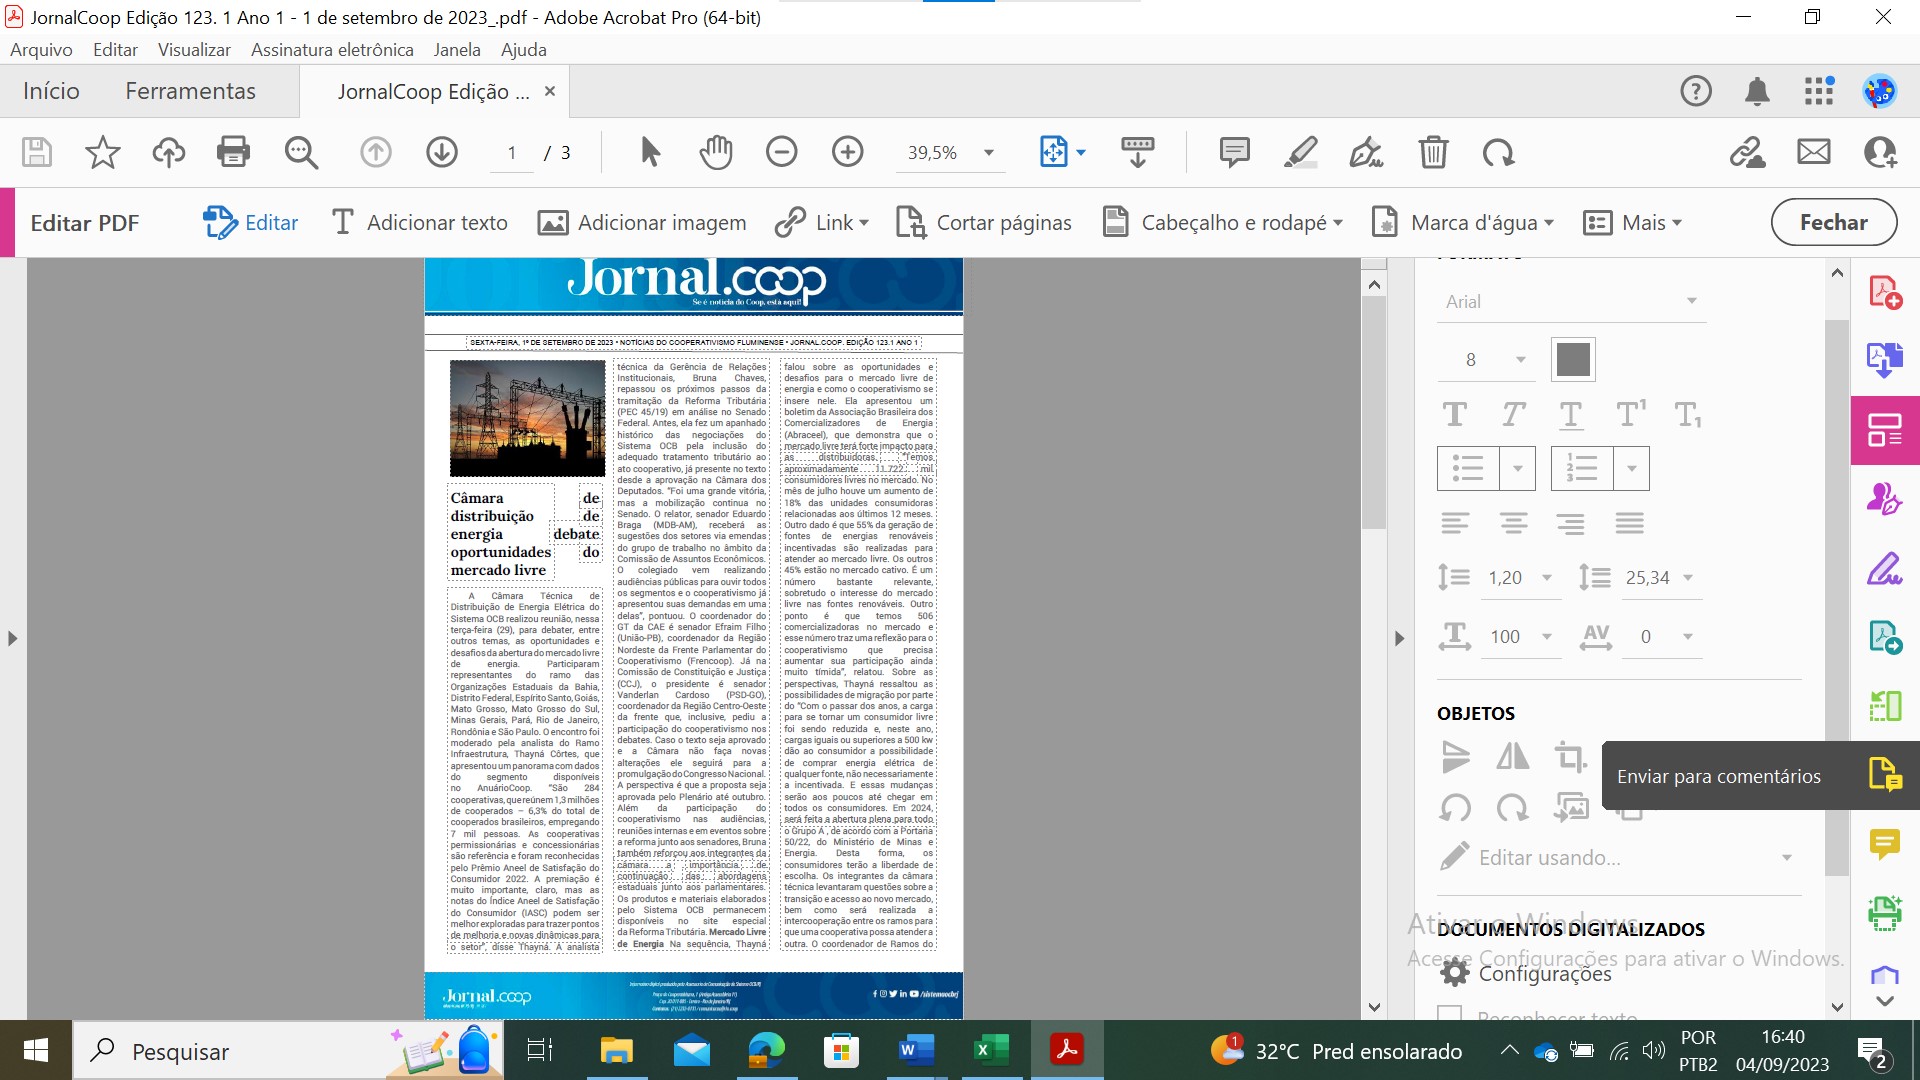Select the Highlight pen tool
Viewport: 1920px width, 1080px height.
coord(1300,152)
